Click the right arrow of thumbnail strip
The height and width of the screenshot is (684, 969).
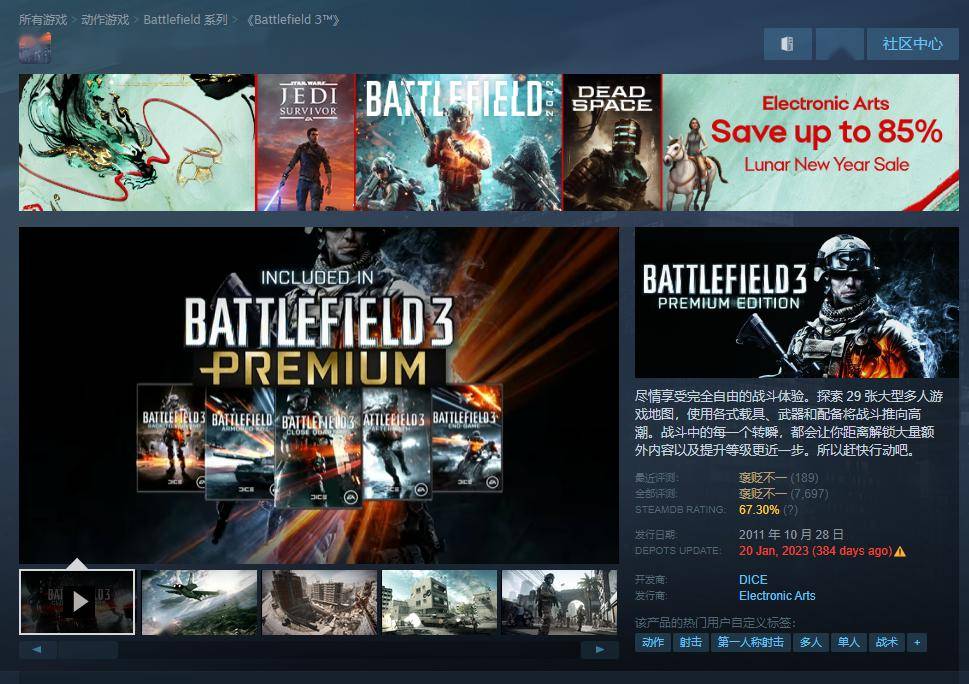[x=599, y=650]
